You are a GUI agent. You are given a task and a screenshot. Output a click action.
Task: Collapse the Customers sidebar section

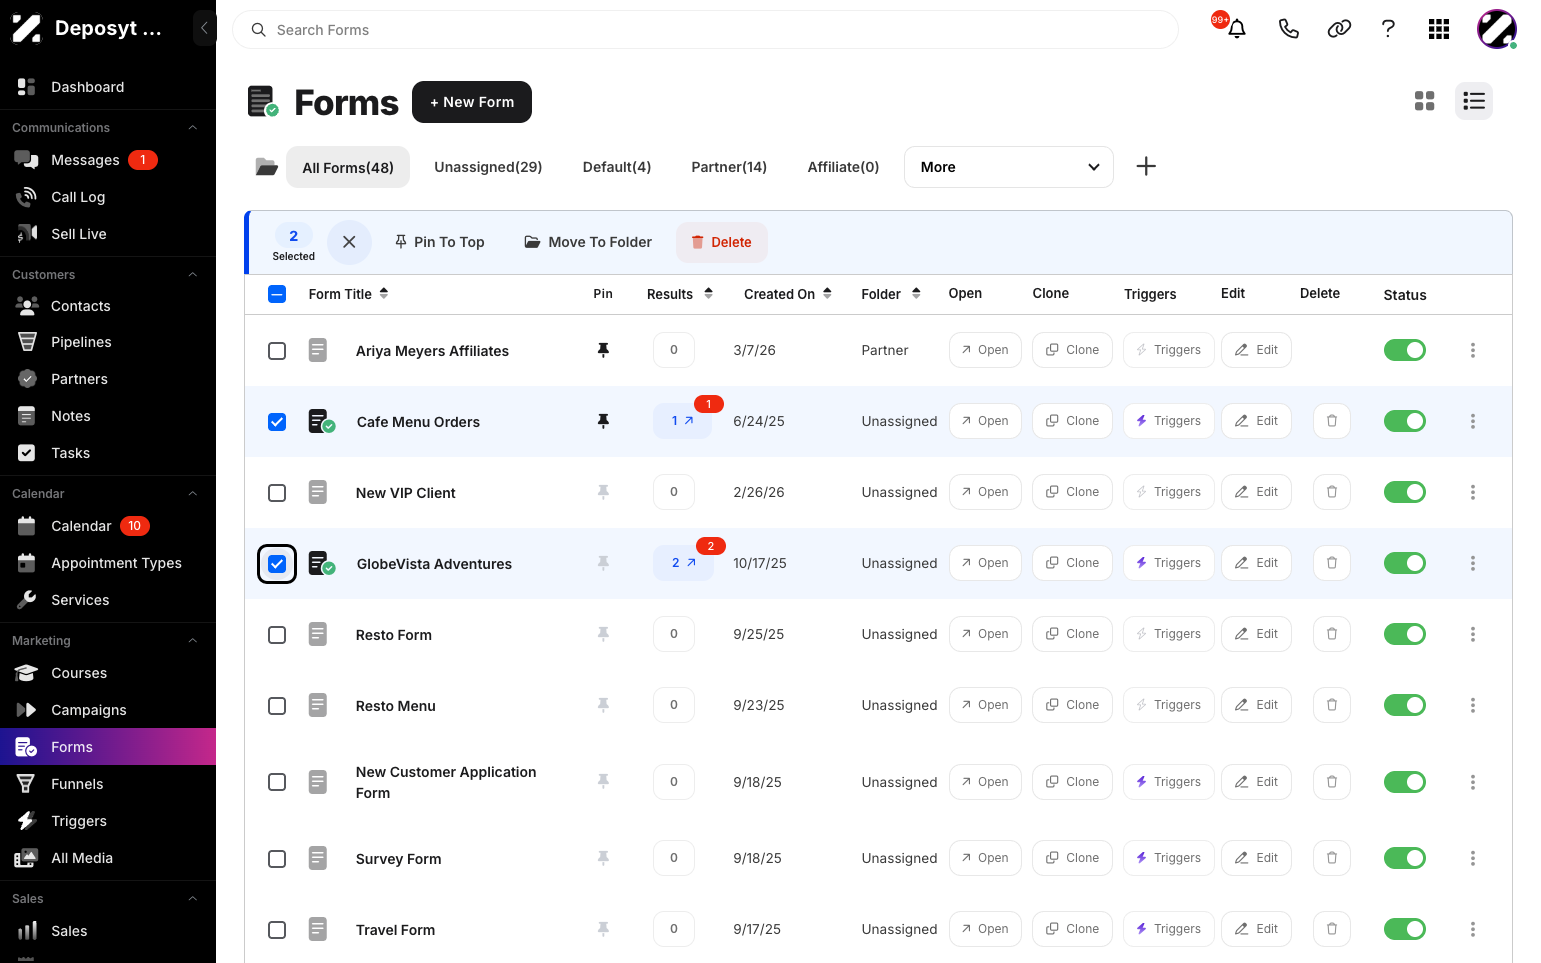pyautogui.click(x=193, y=275)
